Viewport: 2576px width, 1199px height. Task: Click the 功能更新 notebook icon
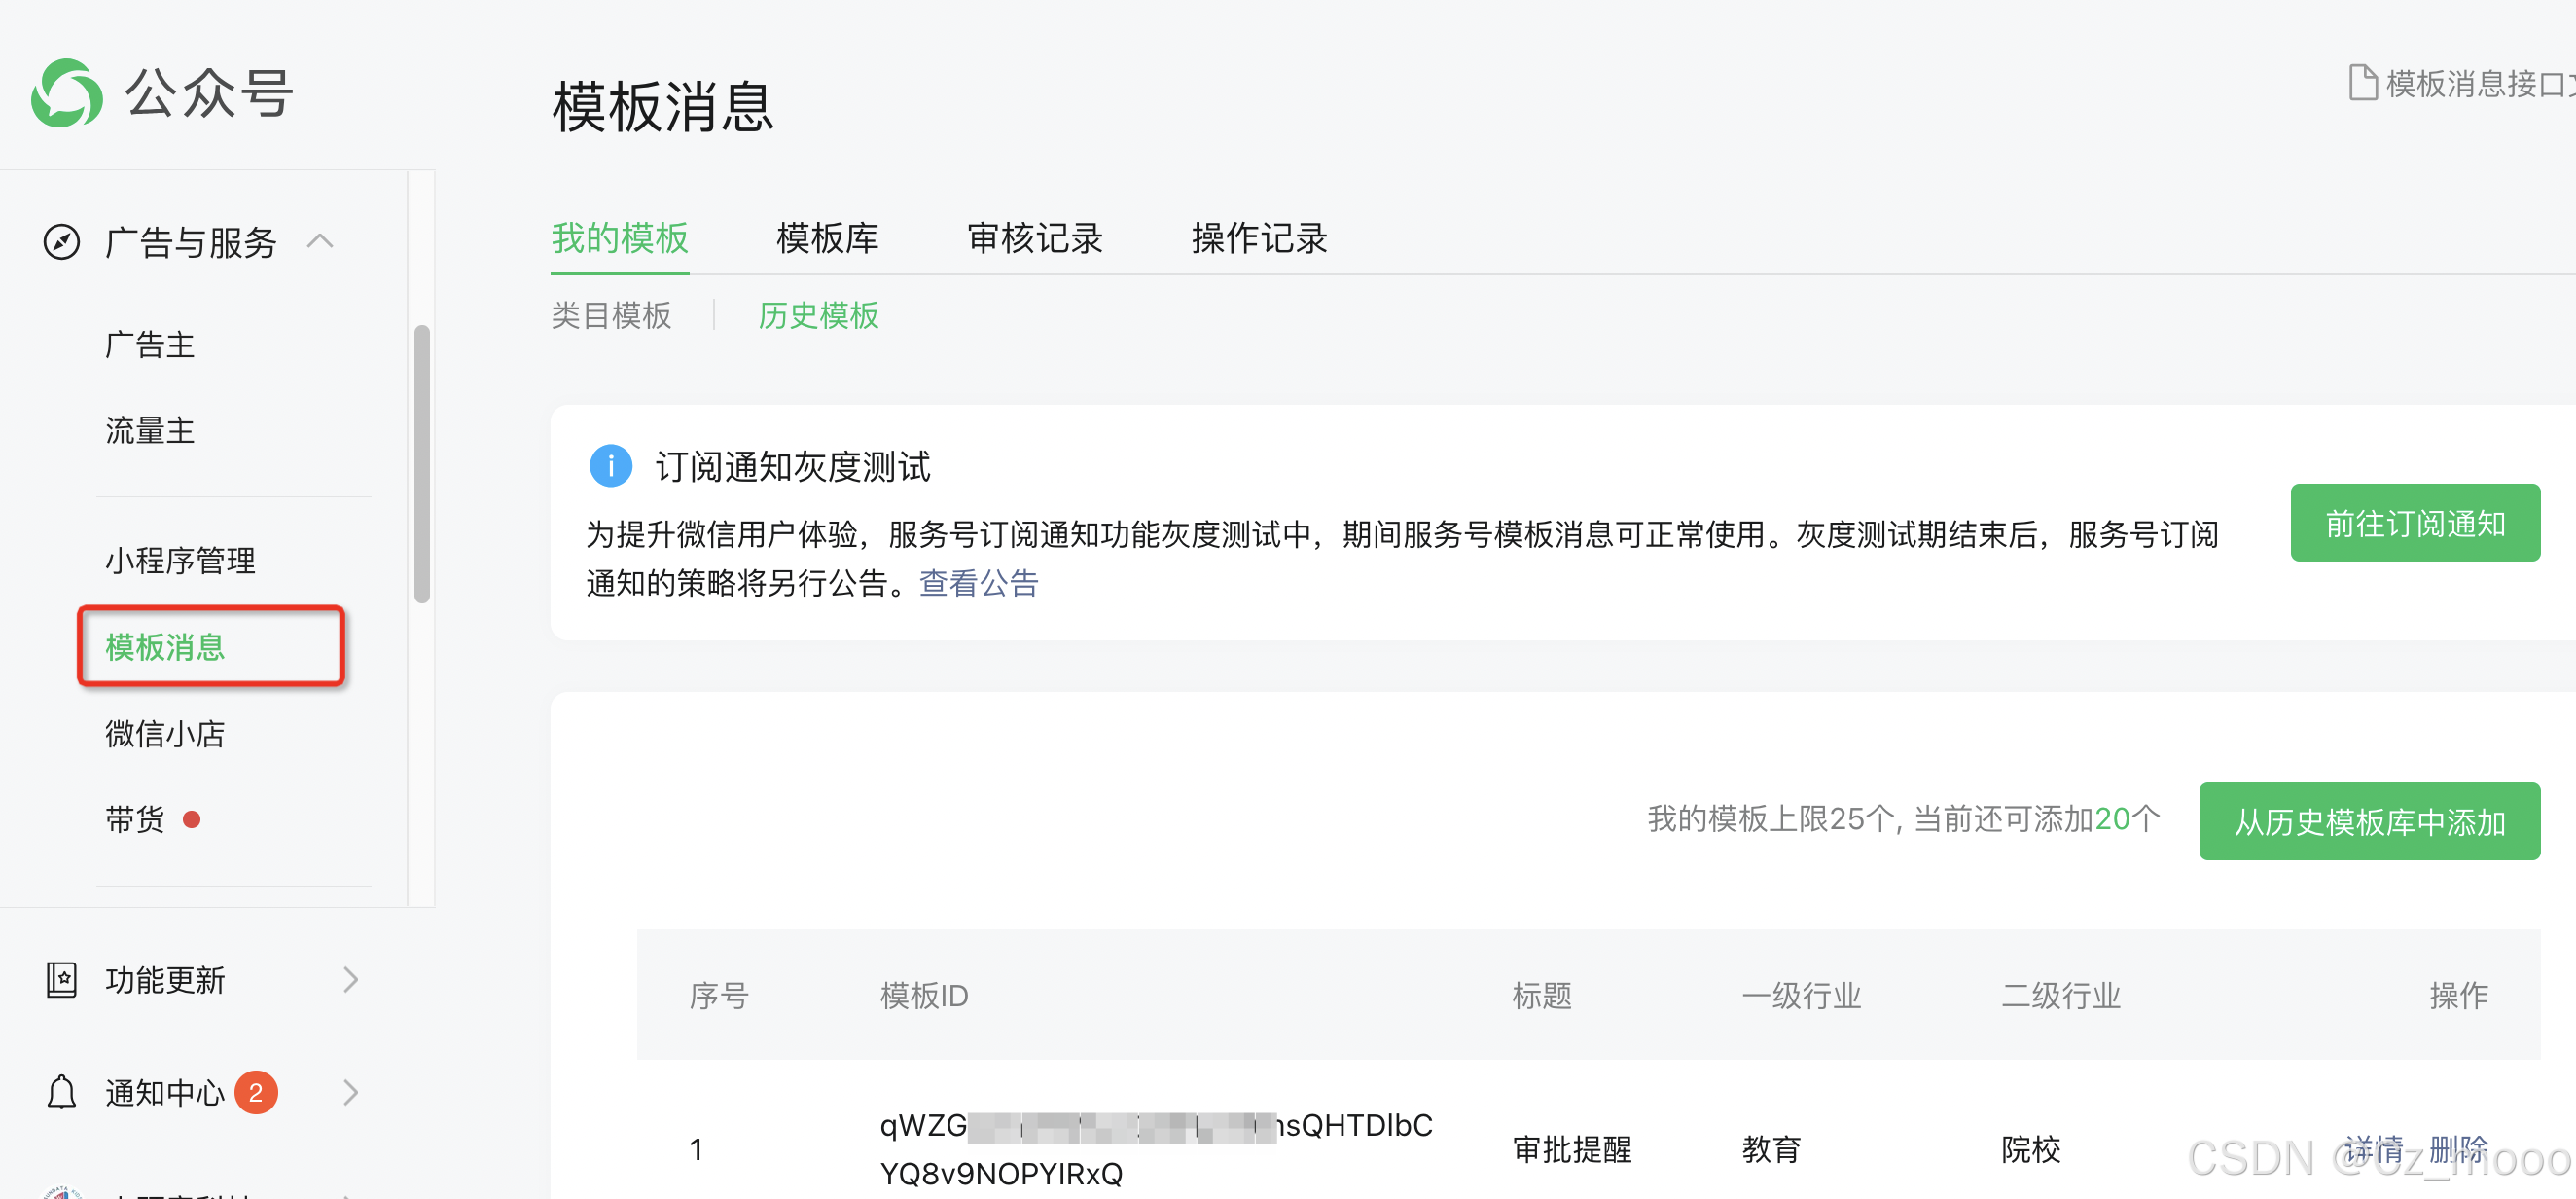click(61, 979)
